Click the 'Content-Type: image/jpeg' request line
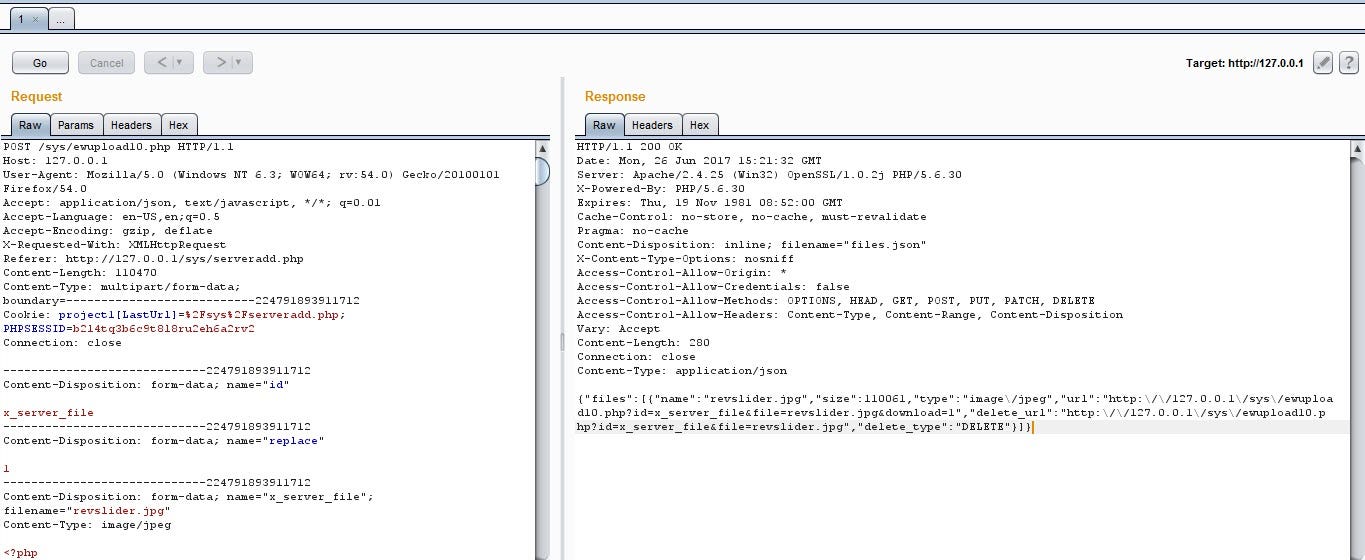 [87, 524]
